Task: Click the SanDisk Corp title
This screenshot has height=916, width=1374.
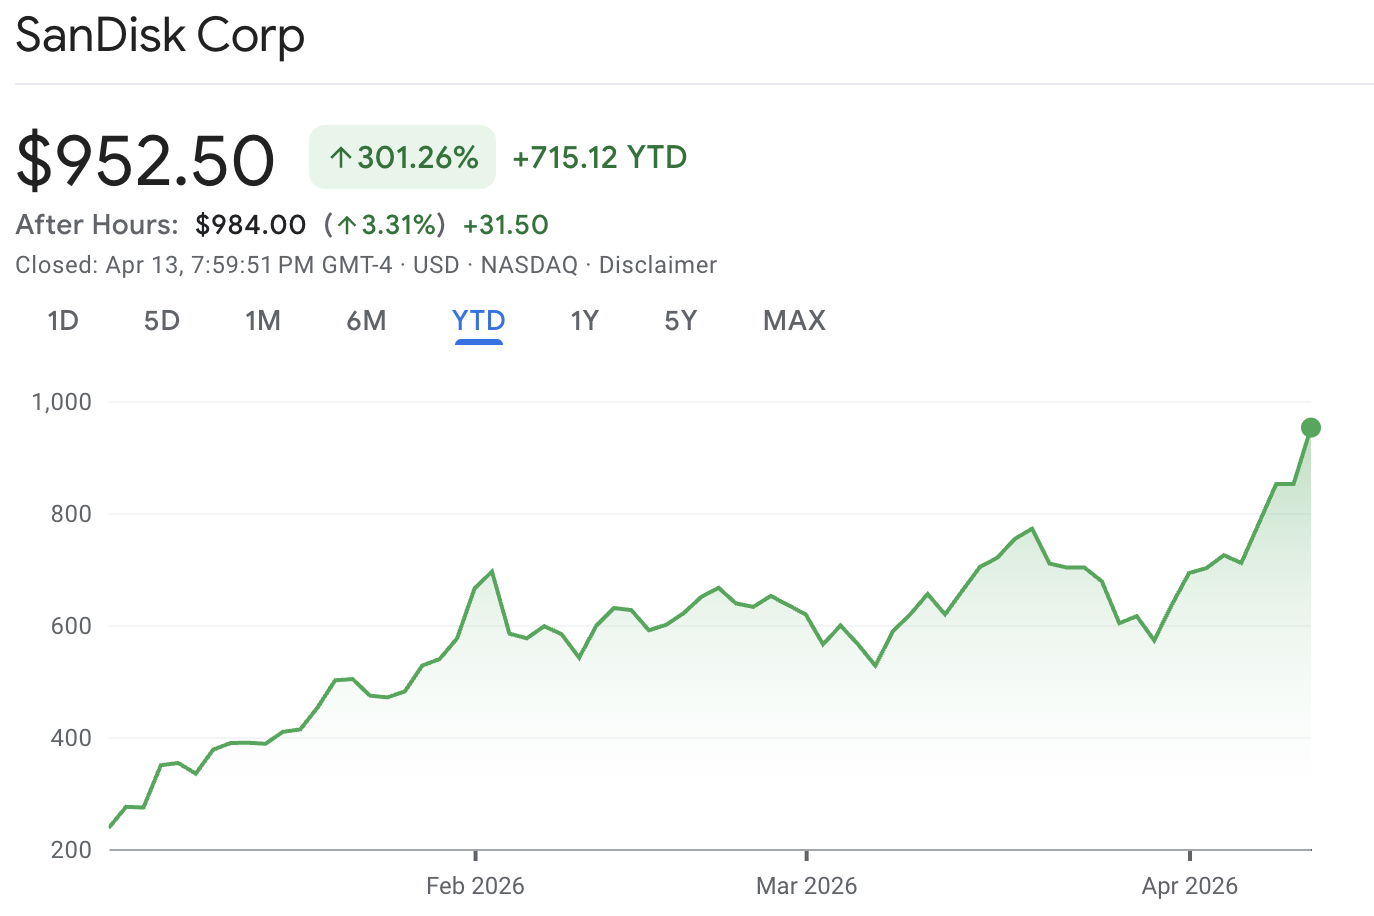Action: [x=160, y=36]
